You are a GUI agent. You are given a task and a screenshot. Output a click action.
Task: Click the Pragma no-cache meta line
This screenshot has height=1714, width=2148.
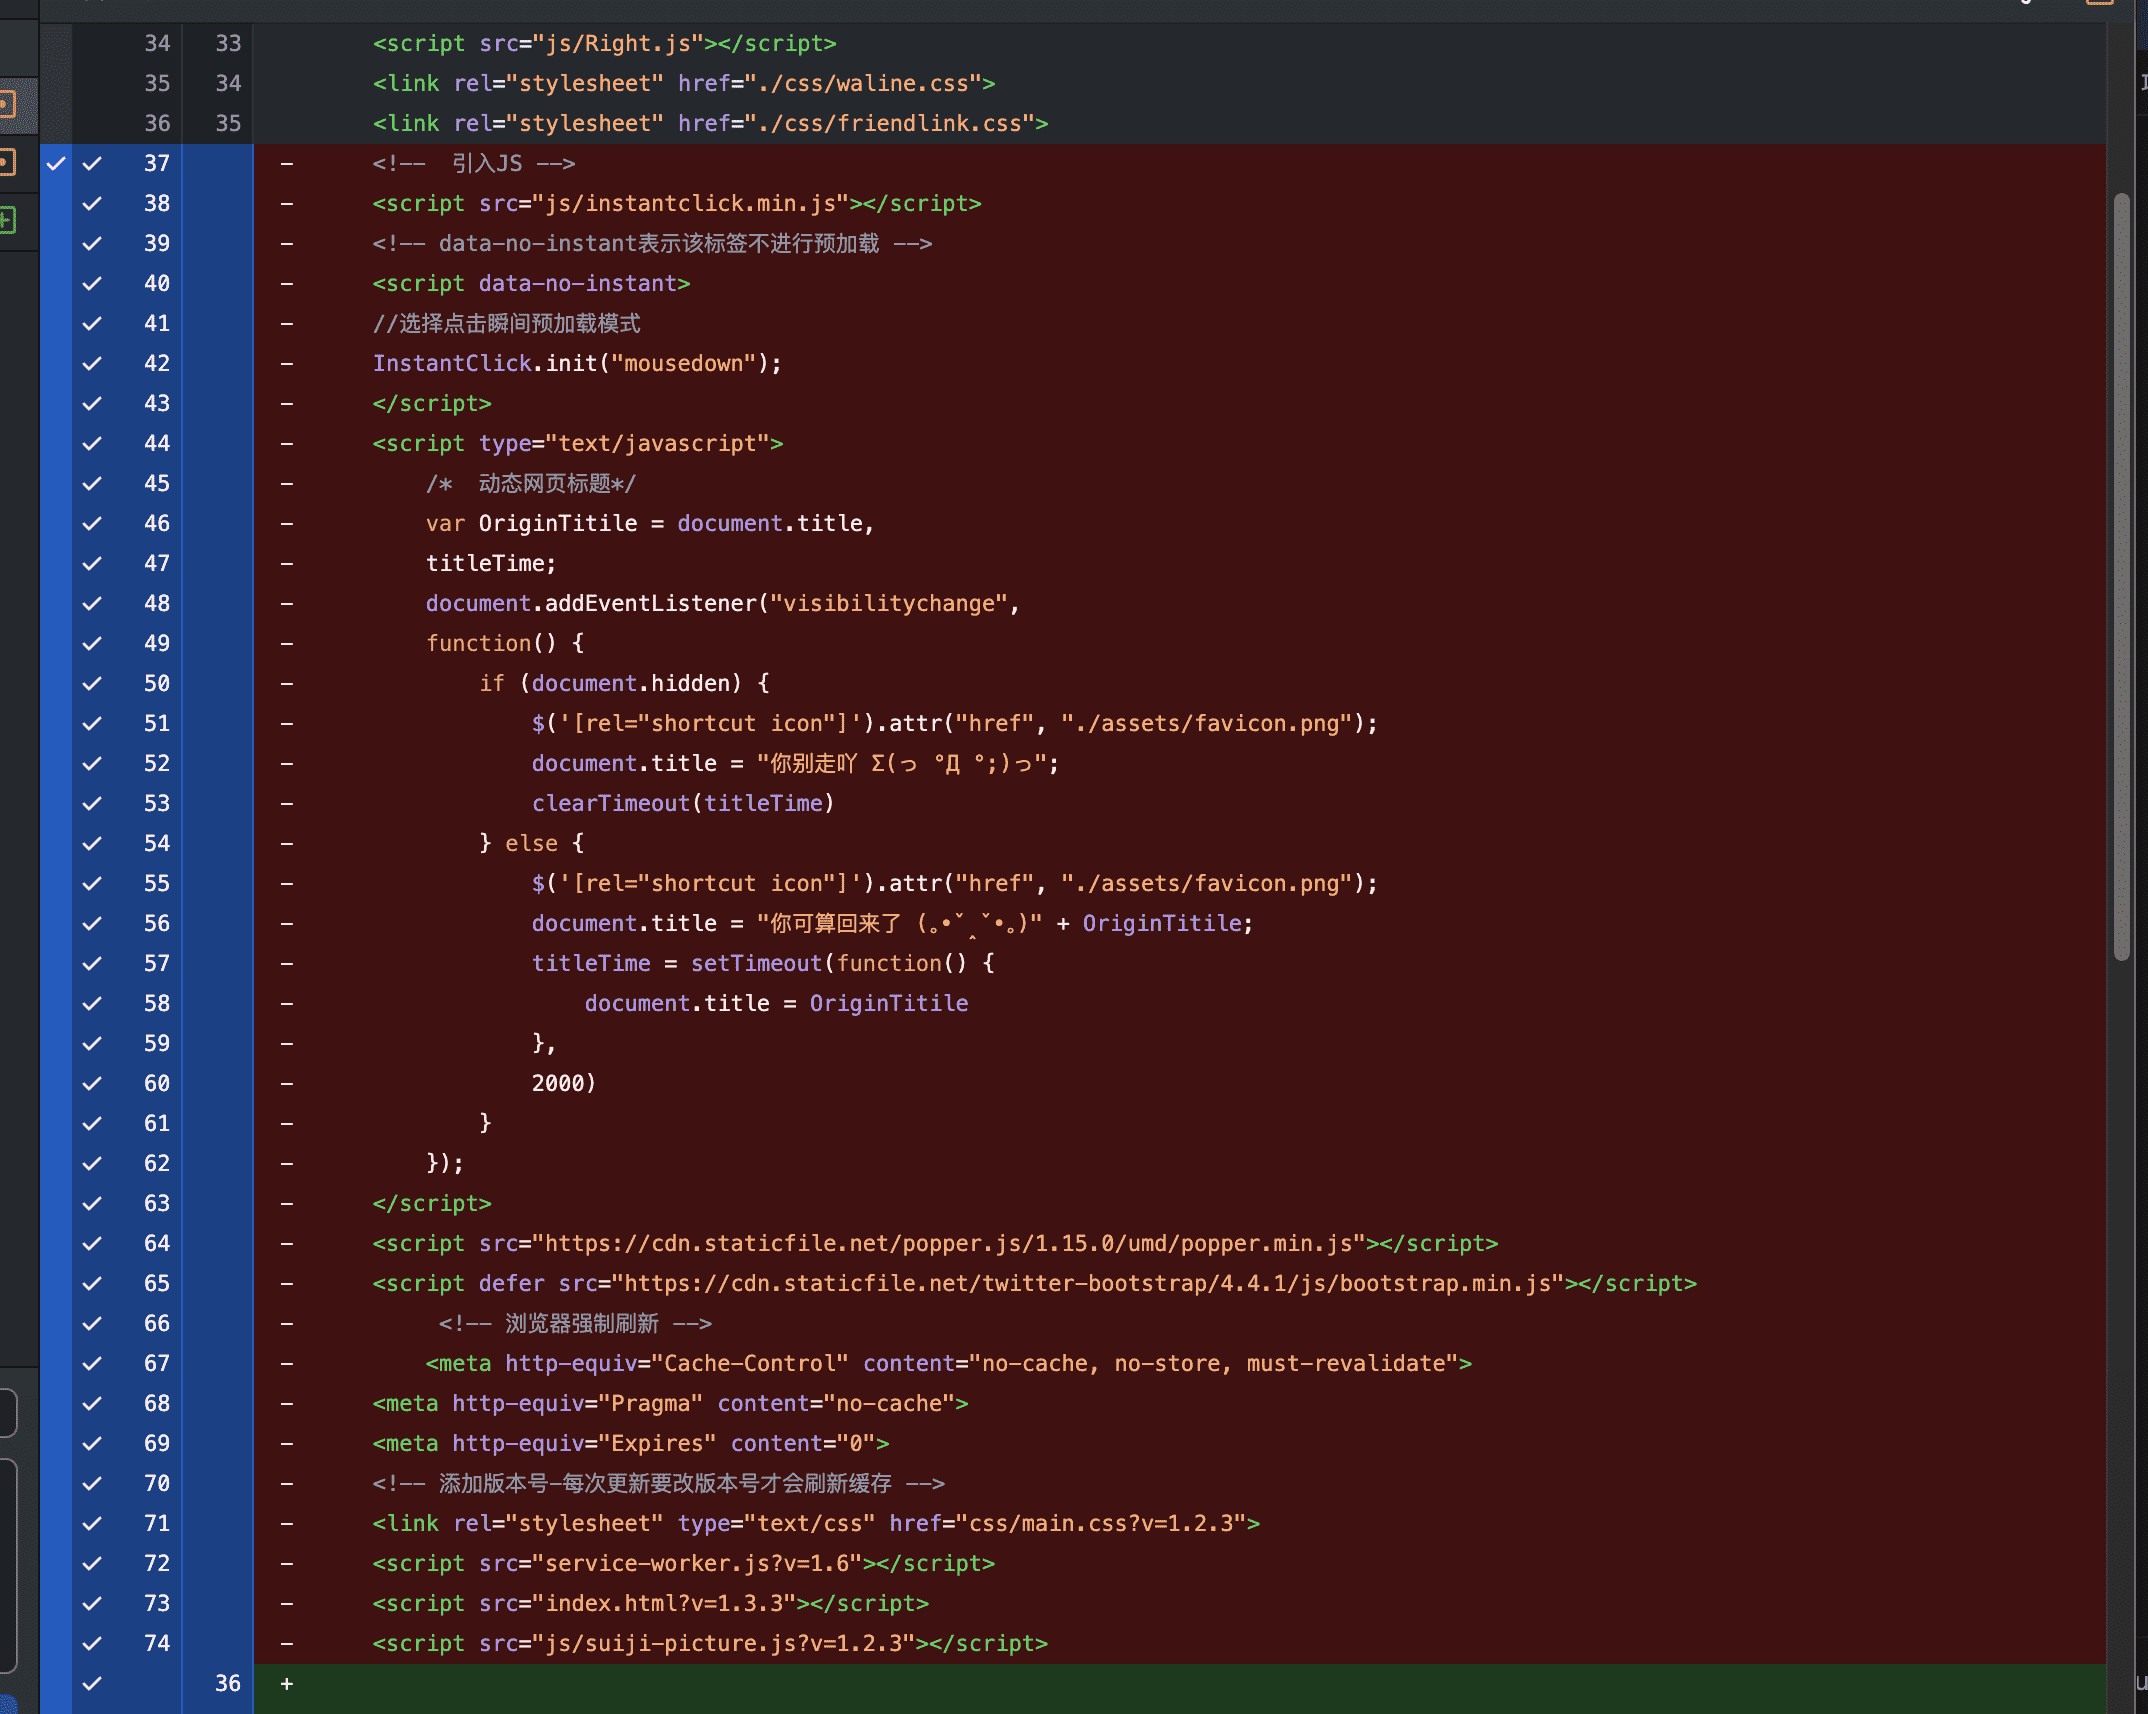click(x=670, y=1403)
